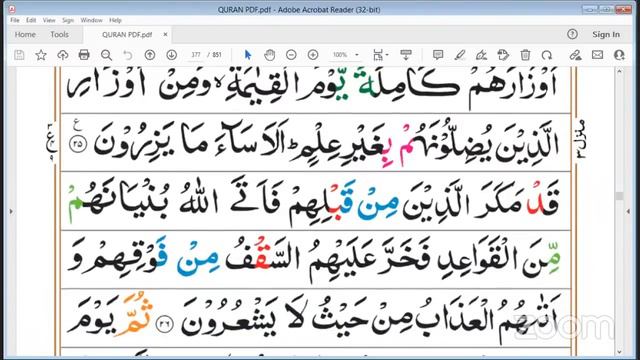Rotate the page with the rotate icon
The image size is (640, 360).
547,55
